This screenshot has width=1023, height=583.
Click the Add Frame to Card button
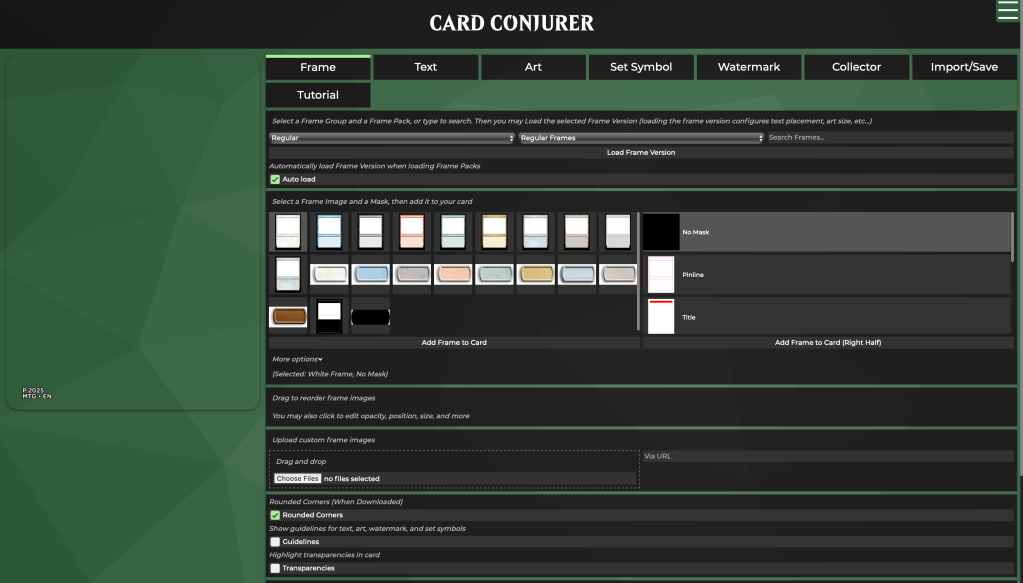454,342
